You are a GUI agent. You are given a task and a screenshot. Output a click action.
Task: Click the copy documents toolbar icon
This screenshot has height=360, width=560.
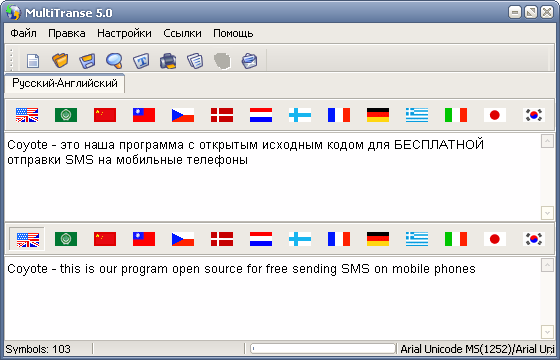[195, 61]
